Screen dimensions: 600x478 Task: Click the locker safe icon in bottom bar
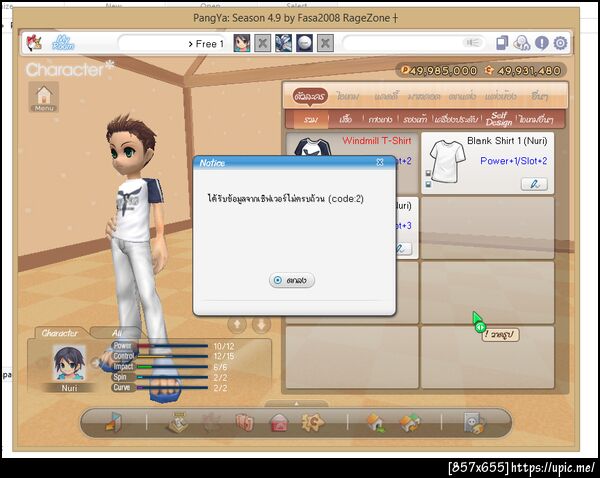click(x=474, y=423)
